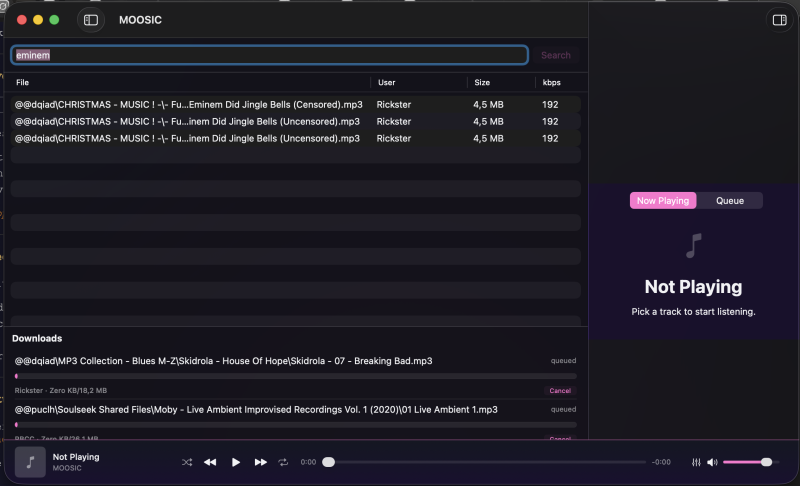Click the music note icon in Now Playing panel
The height and width of the screenshot is (486, 800).
pyautogui.click(x=693, y=246)
